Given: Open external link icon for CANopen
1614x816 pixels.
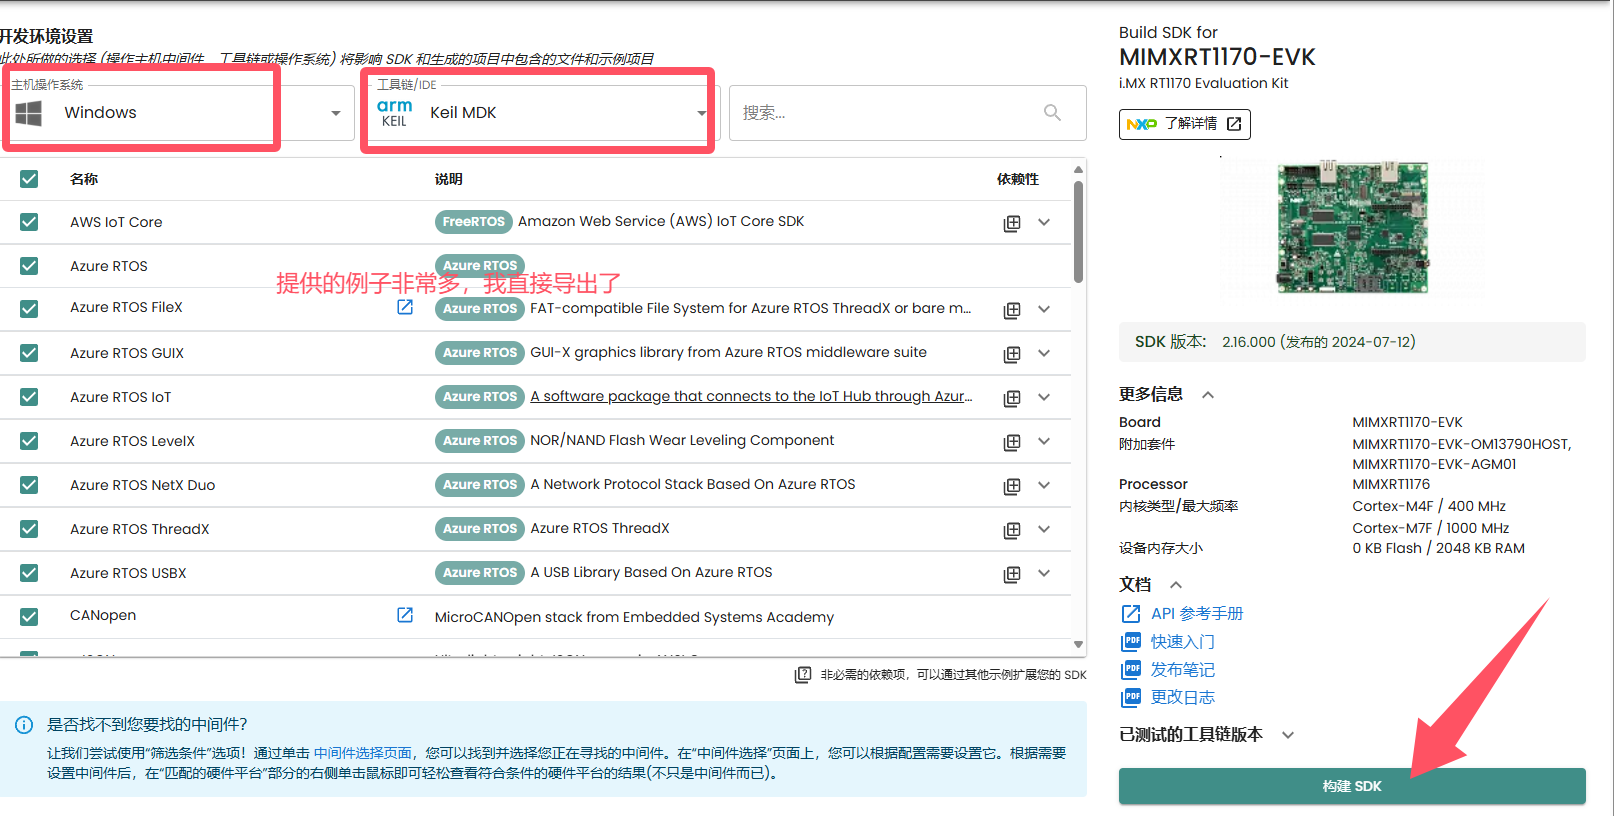Looking at the screenshot, I should click(405, 615).
